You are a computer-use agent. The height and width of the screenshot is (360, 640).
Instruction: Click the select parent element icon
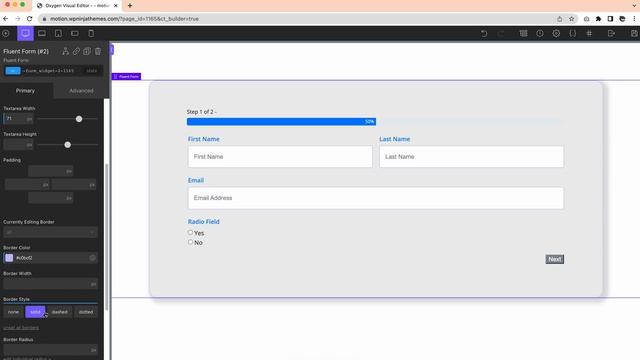[x=65, y=51]
